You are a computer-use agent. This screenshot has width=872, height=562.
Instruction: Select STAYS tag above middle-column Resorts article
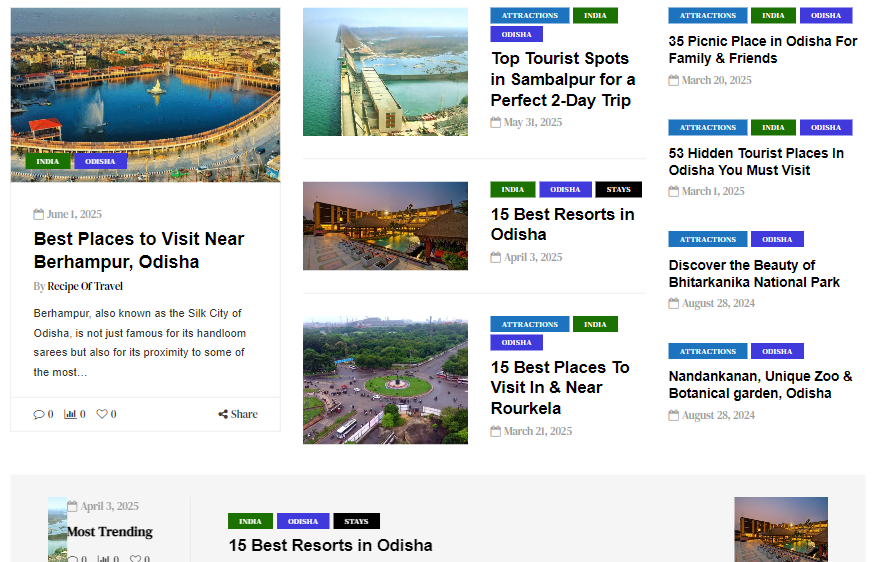[x=618, y=190]
